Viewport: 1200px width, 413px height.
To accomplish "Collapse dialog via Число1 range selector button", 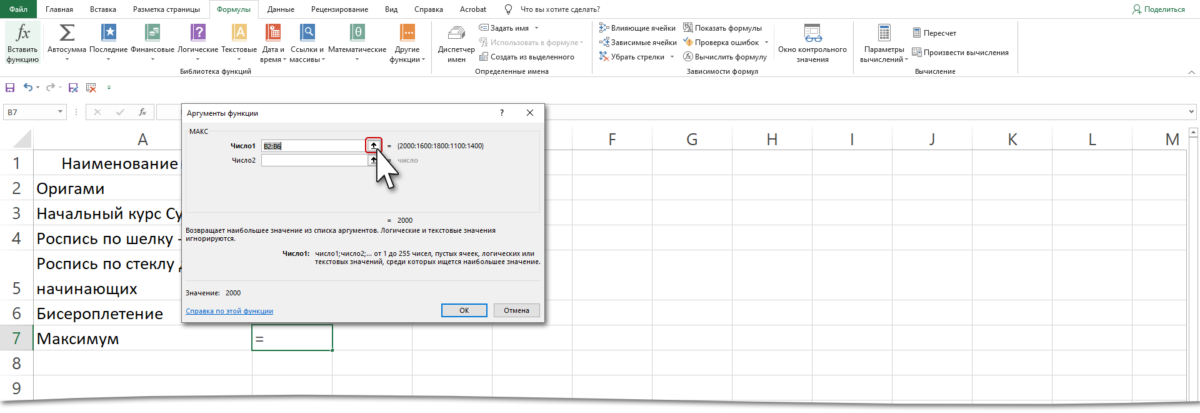I will coord(373,145).
